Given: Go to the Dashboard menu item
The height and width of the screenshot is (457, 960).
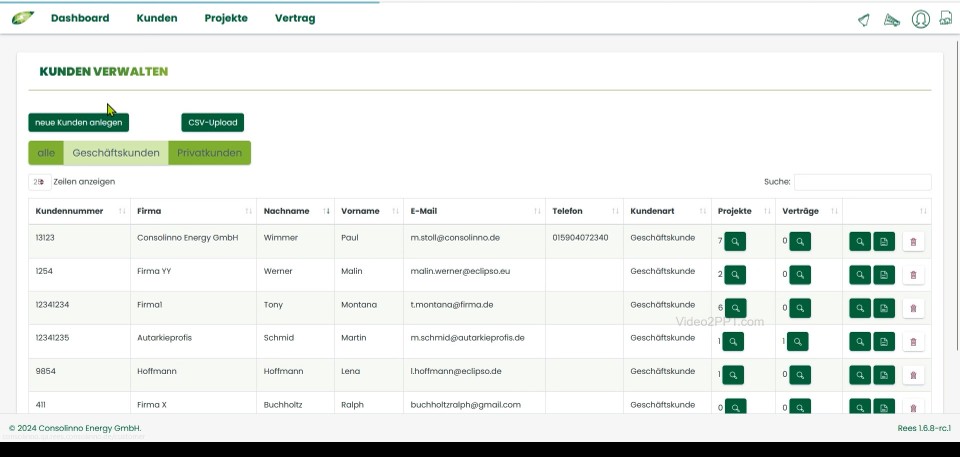Looking at the screenshot, I should click(80, 18).
